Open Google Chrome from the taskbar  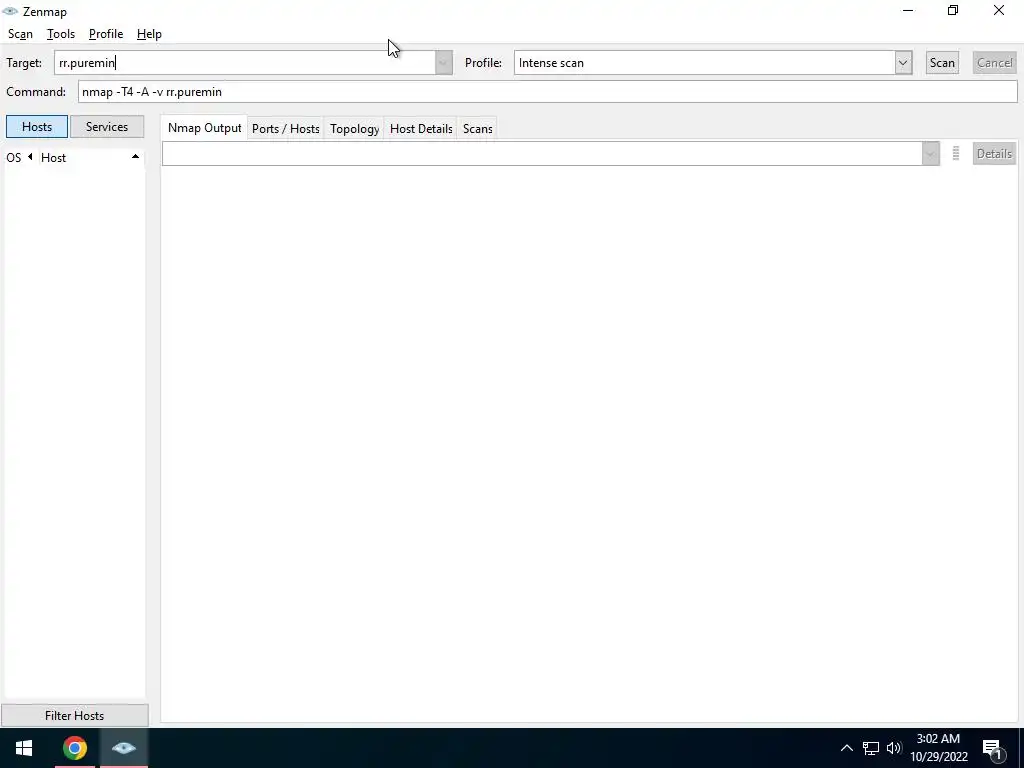pos(74,748)
